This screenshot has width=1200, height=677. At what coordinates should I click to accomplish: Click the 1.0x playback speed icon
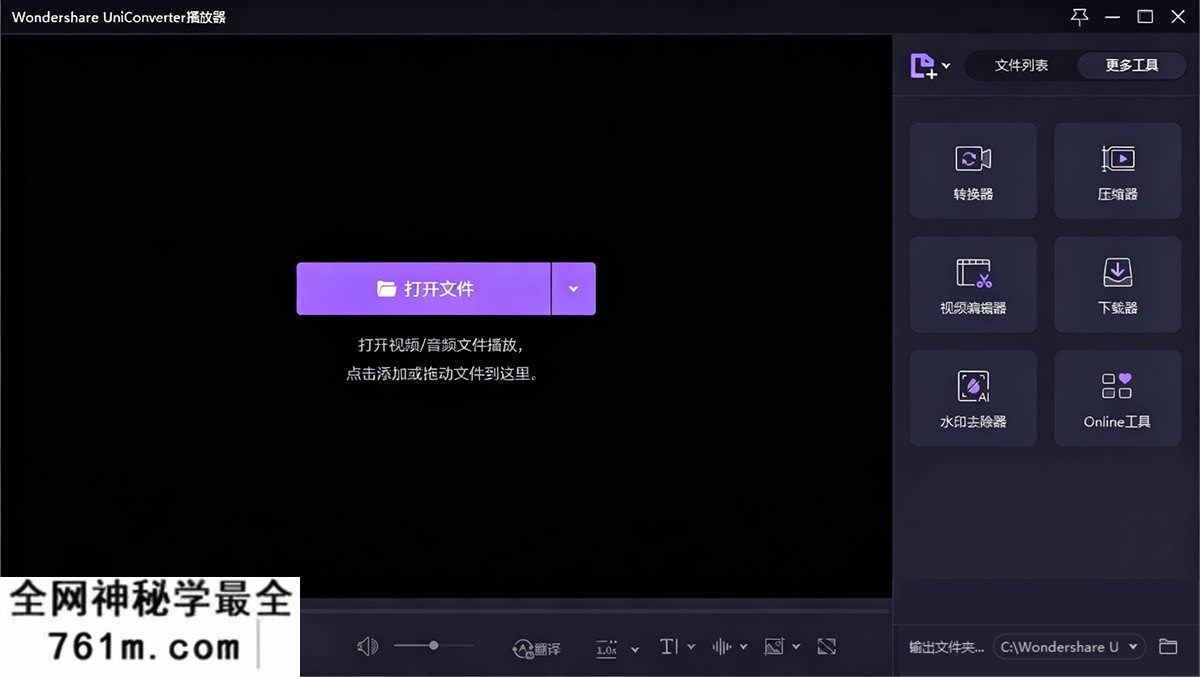tap(606, 648)
